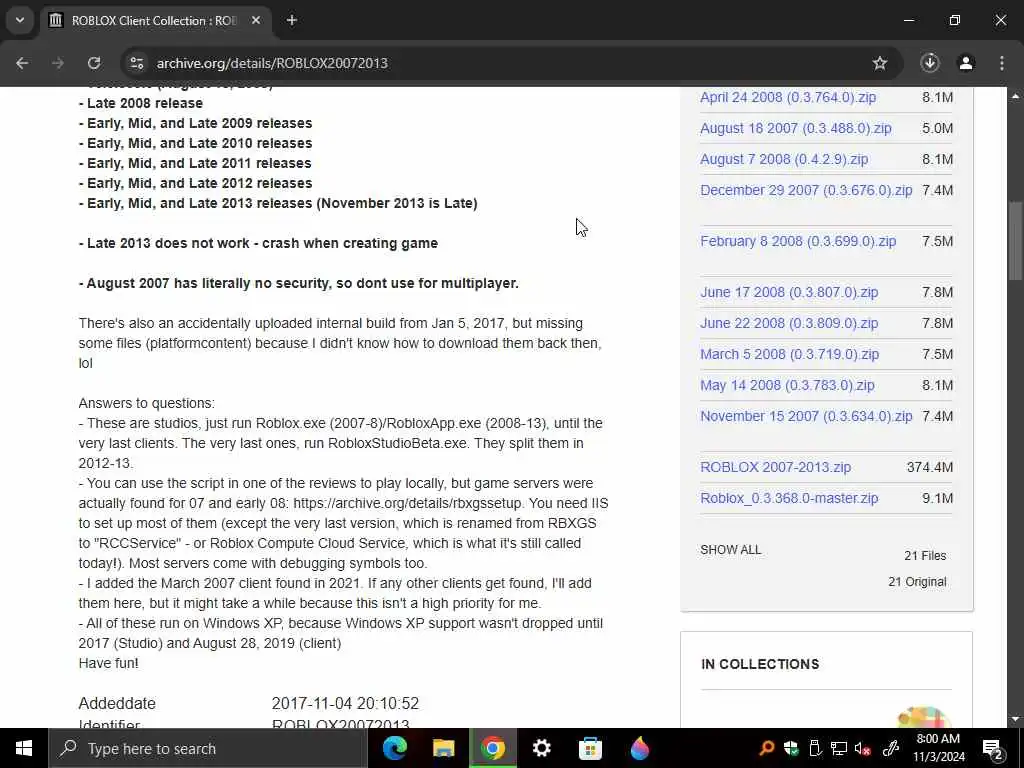Screen dimensions: 1024x768
Task: Open the Windows Start menu
Action: [24, 748]
